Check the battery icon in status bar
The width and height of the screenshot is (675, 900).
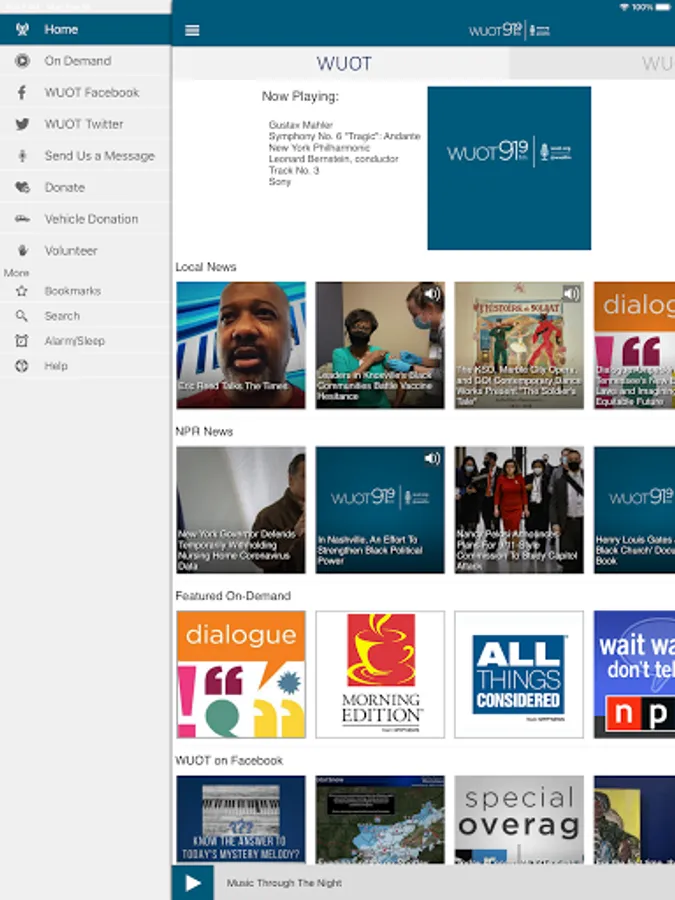click(664, 7)
